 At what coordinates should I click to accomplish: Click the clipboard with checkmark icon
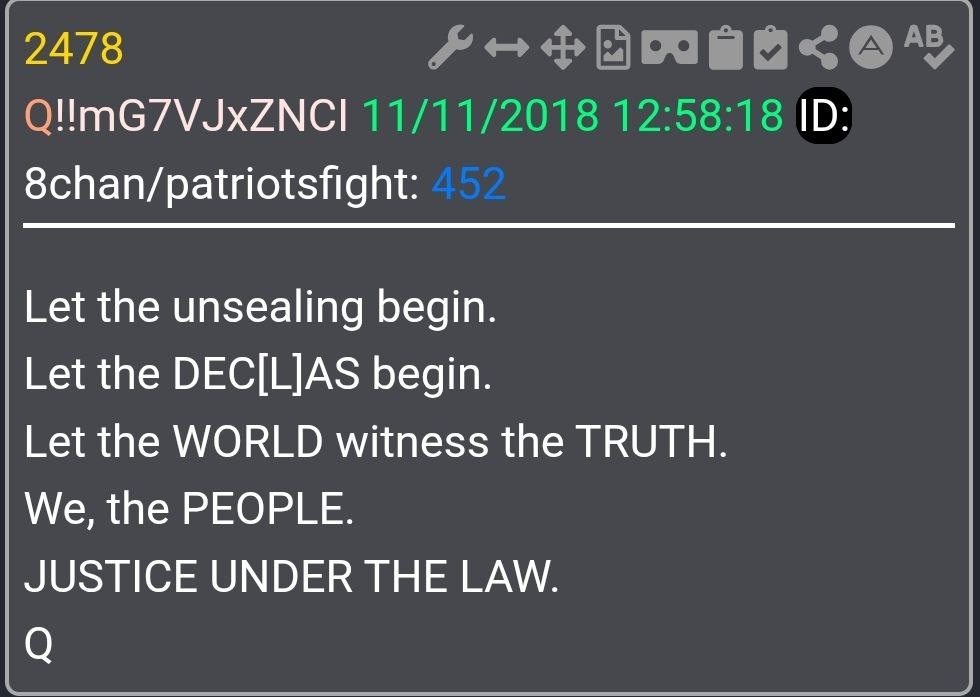(x=771, y=48)
